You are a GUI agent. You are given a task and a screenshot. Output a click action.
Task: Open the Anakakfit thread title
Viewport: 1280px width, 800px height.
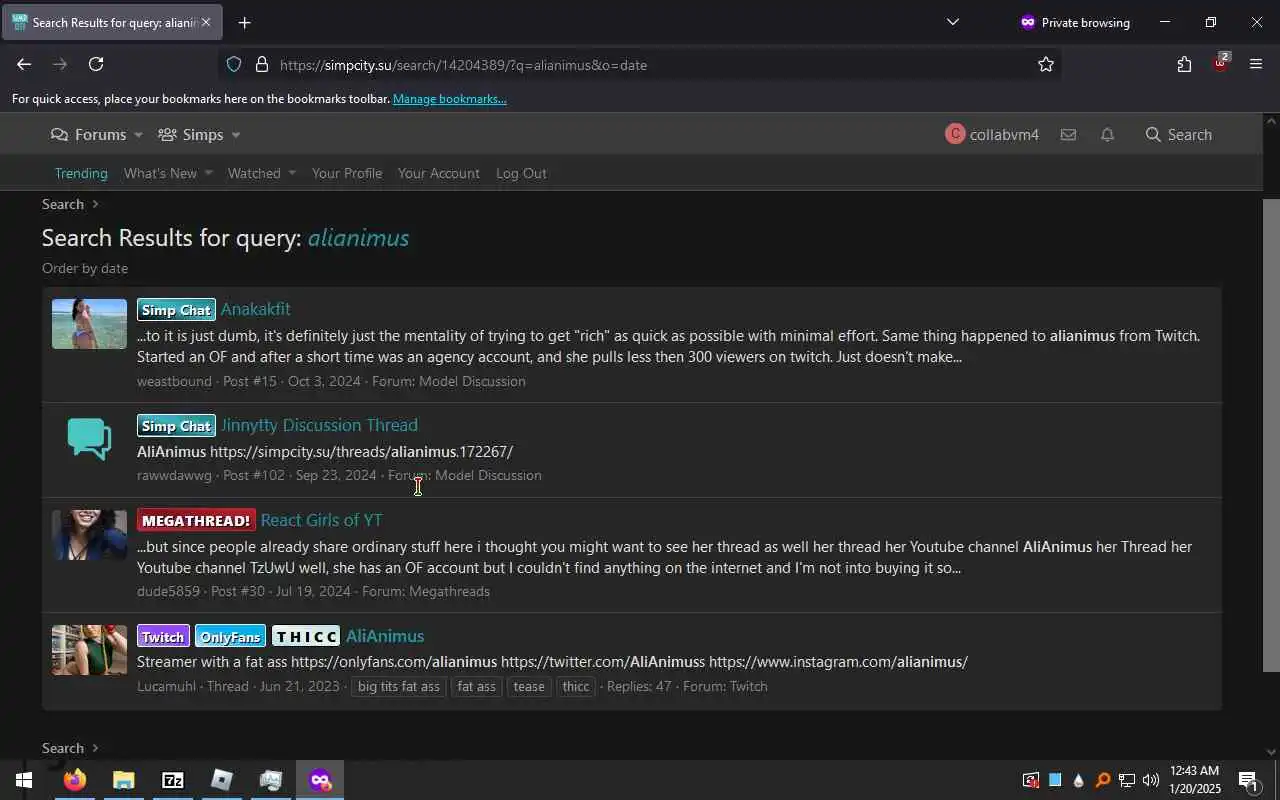coord(256,309)
